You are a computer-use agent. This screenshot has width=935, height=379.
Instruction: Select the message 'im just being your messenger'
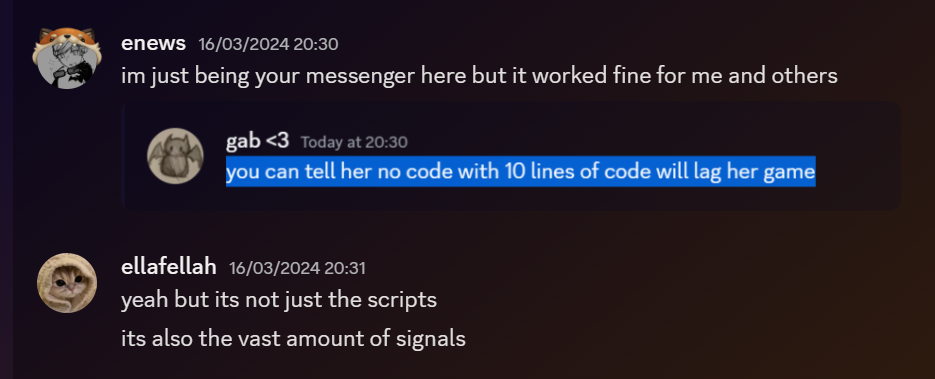coord(479,76)
